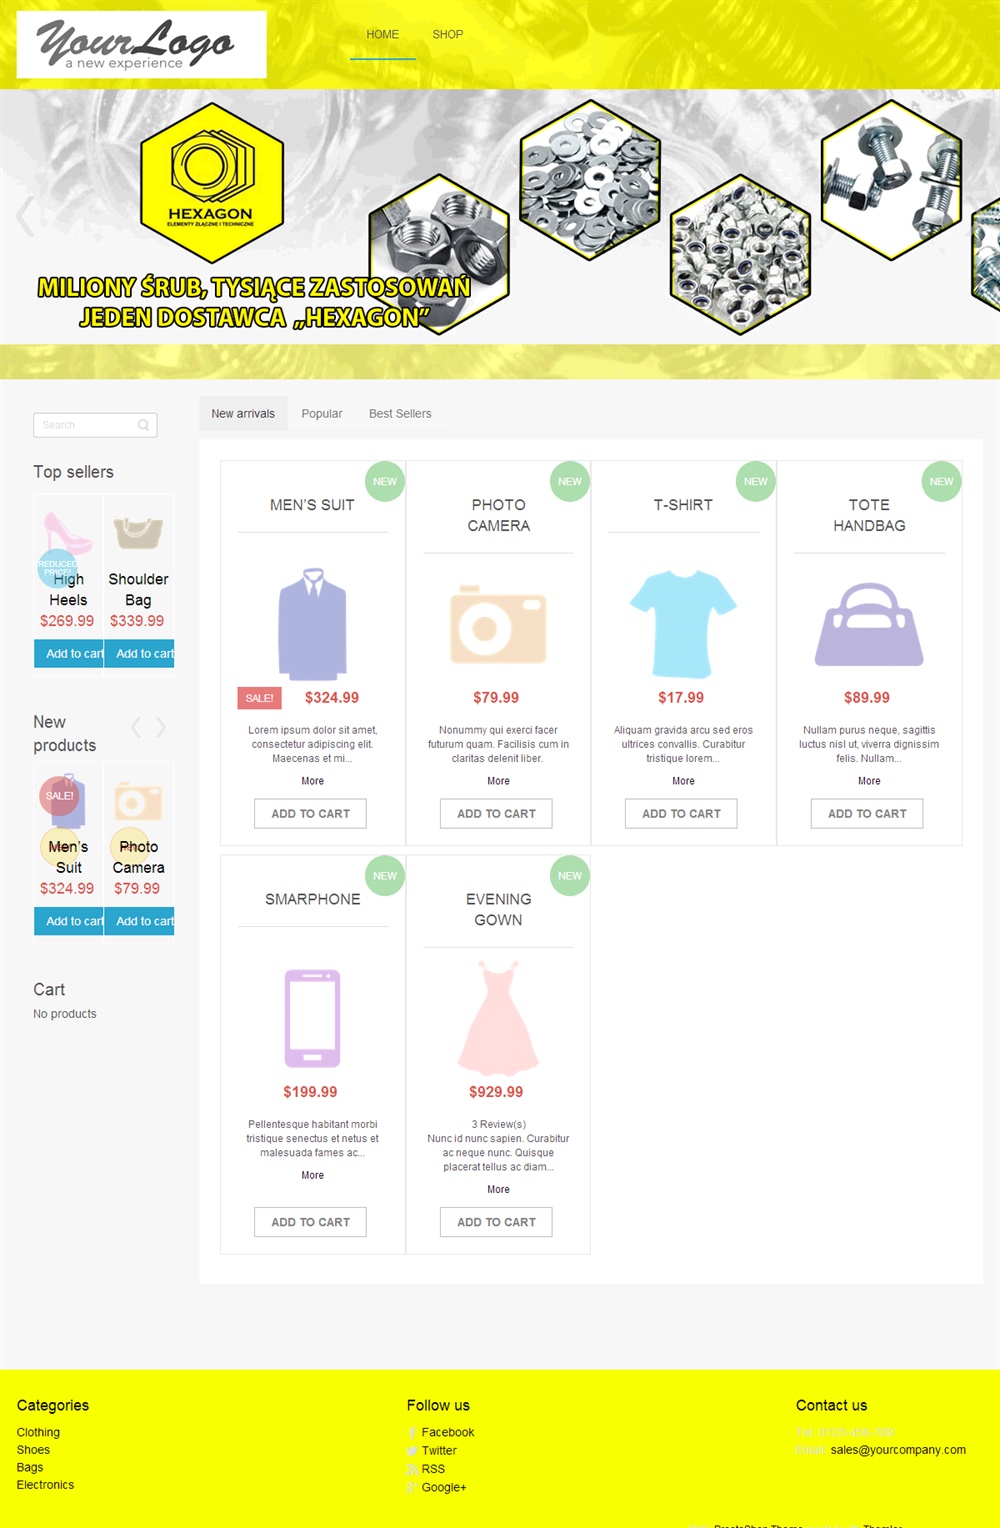Click More under Tote Handbag
This screenshot has width=1000, height=1528.
click(869, 781)
